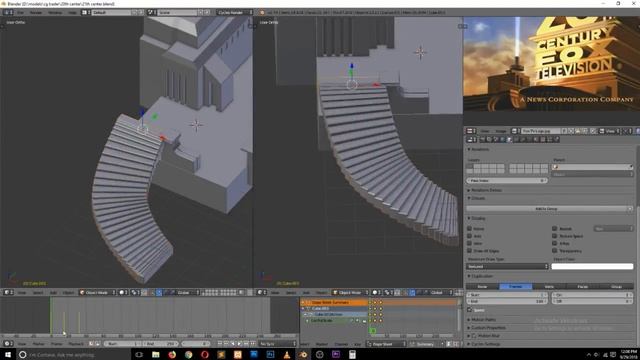Open the Particles properties tab icon
The image size is (640, 360).
point(549,140)
